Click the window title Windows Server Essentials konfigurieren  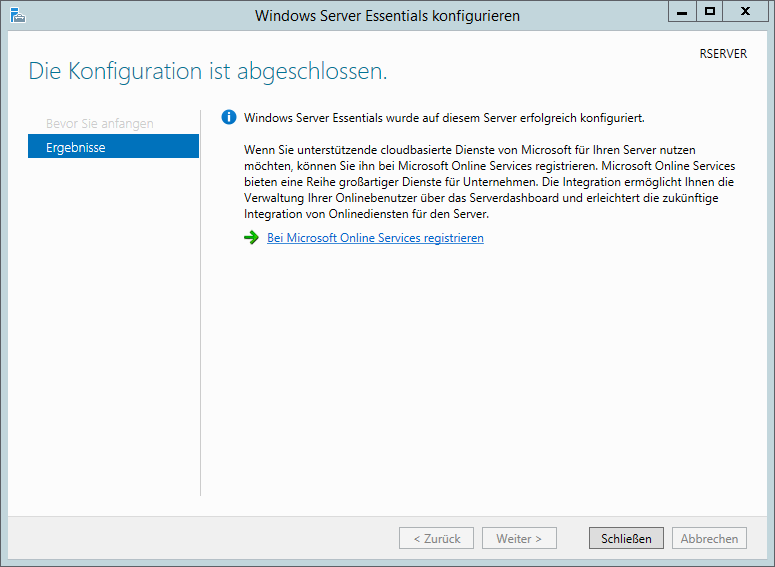pos(387,16)
